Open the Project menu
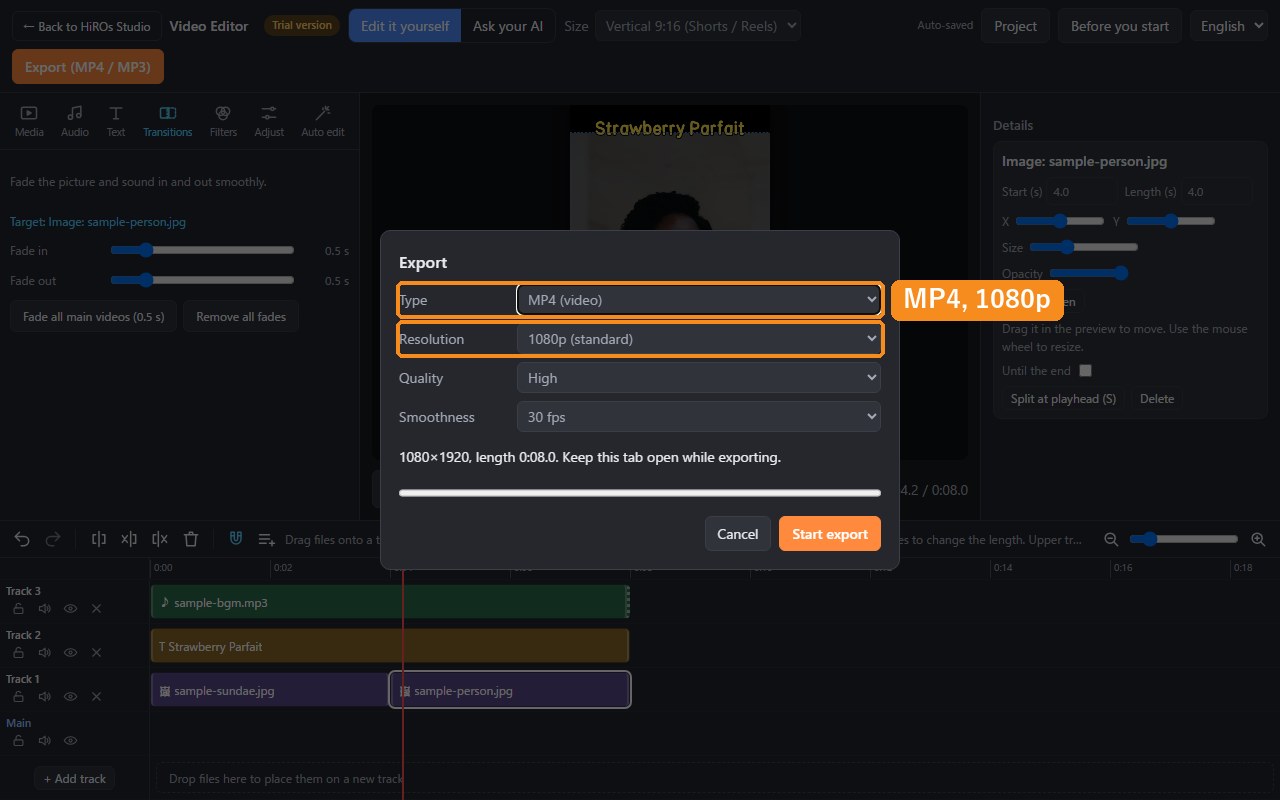This screenshot has height=800, width=1280. [x=1015, y=26]
